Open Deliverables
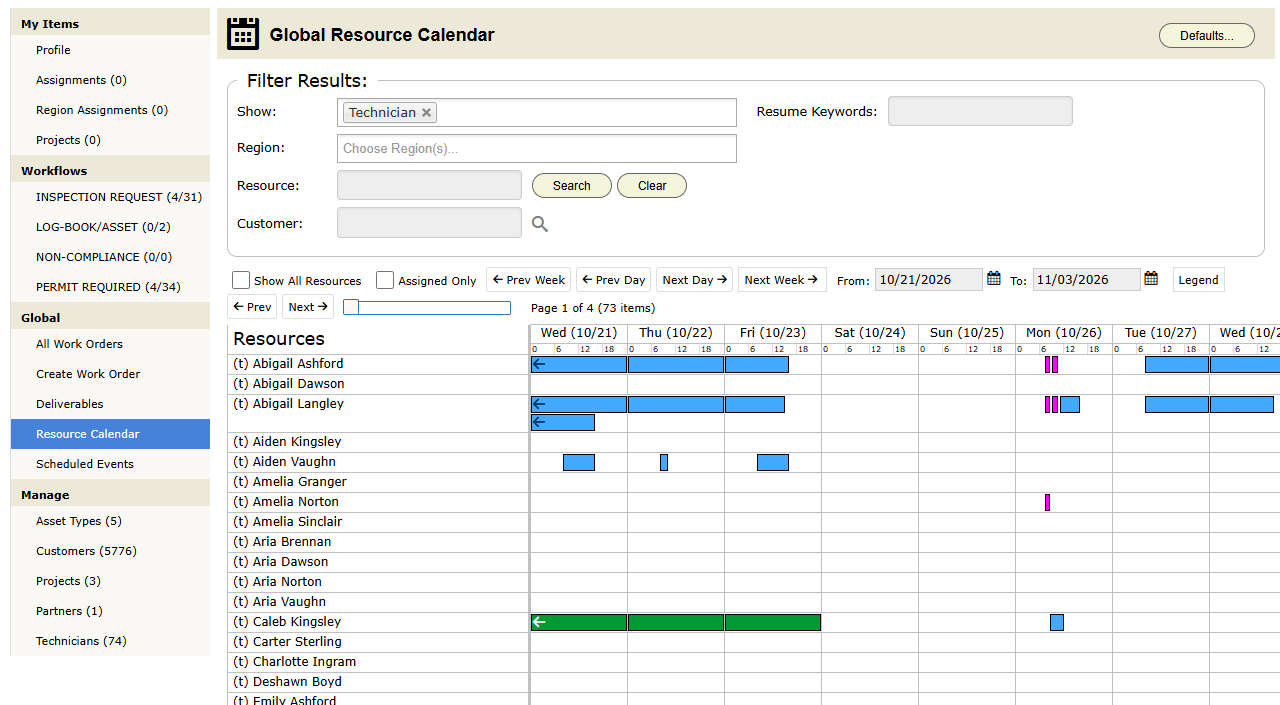Viewport: 1280px width, 705px height. pos(110,404)
